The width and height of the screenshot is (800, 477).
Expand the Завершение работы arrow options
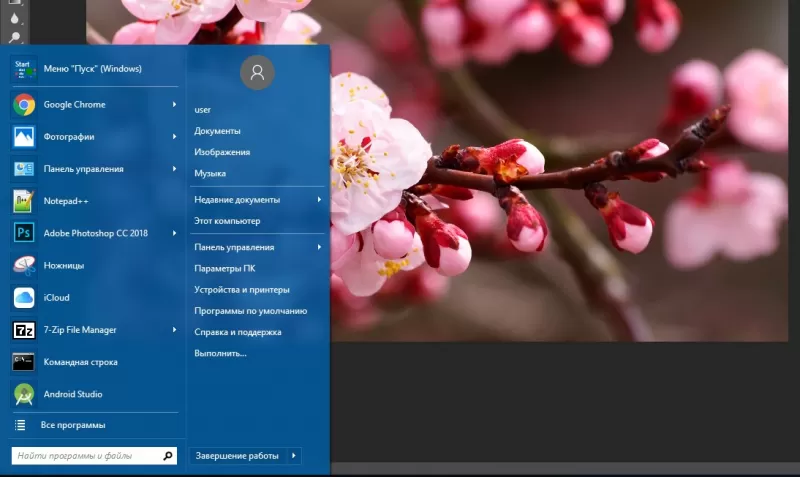[294, 456]
